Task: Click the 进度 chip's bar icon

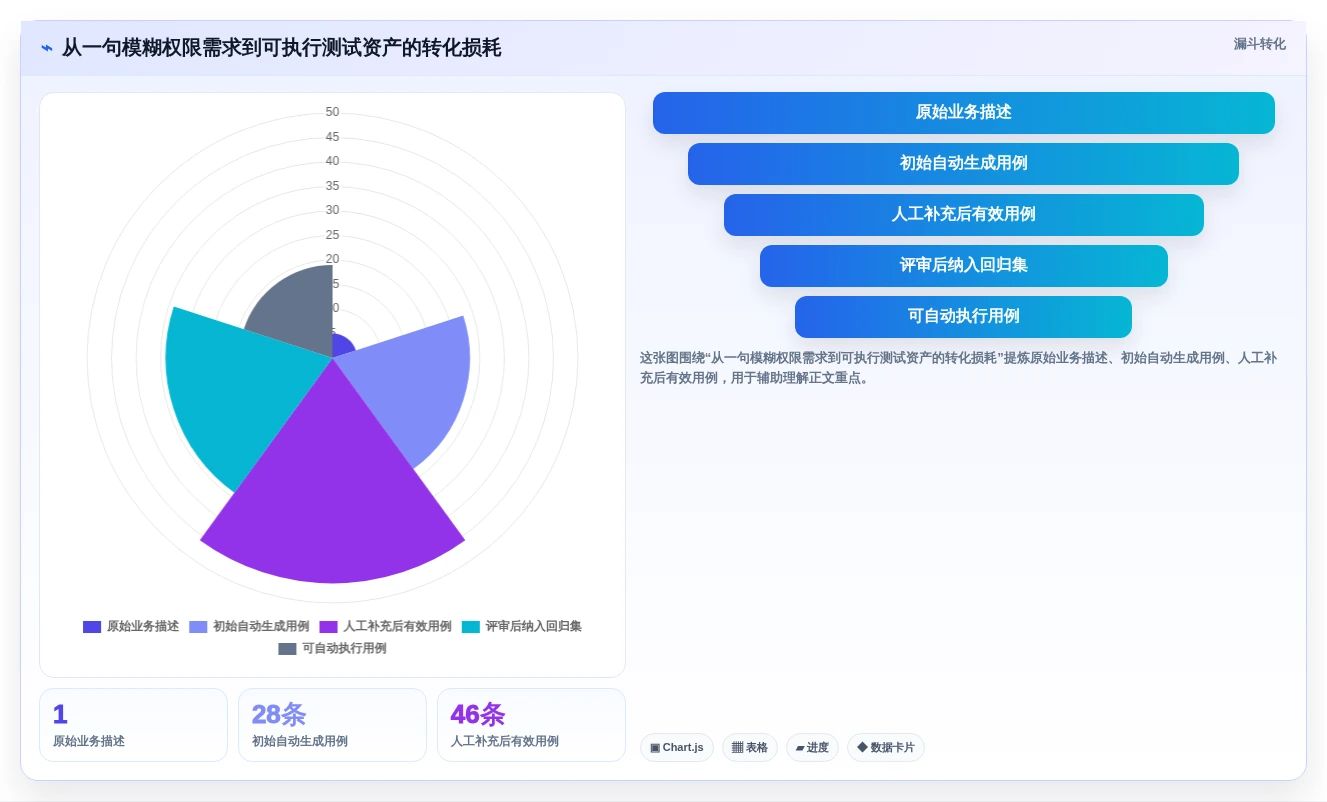Action: 800,748
